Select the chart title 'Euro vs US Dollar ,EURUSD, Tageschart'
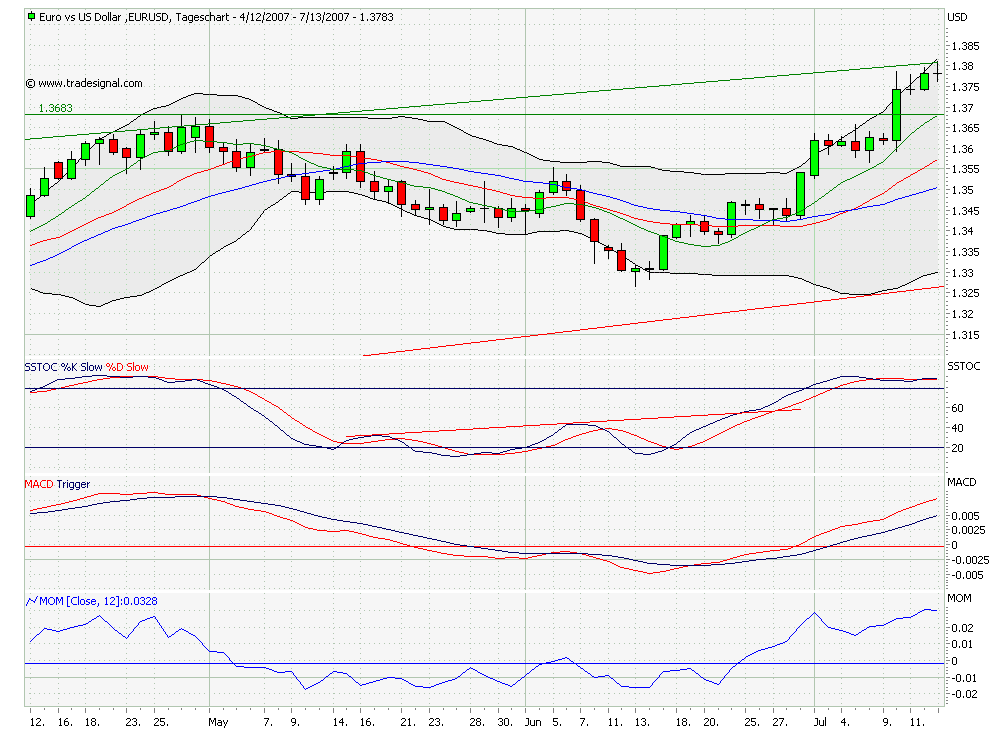This screenshot has height=739, width=1003. click(x=136, y=17)
